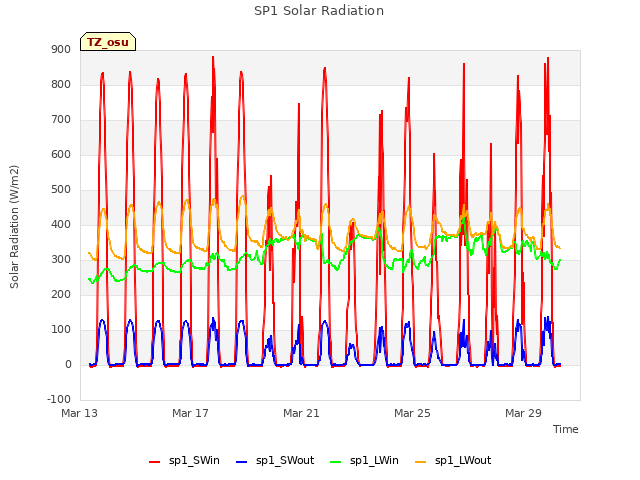Click the TZ_osu annotation label
640x480 pixels.
[108, 42]
